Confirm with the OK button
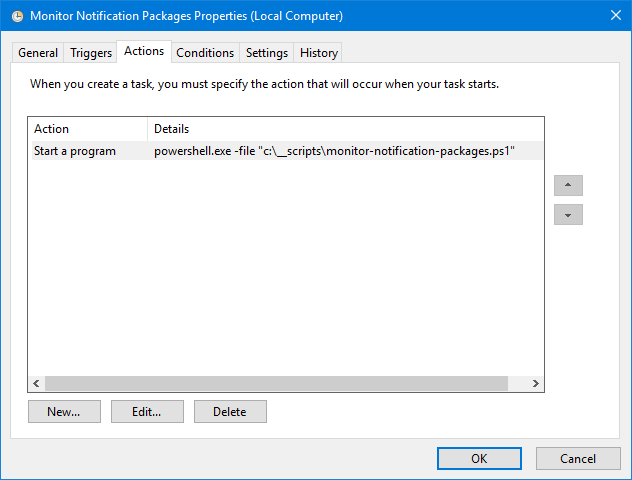632x480 pixels. point(479,458)
